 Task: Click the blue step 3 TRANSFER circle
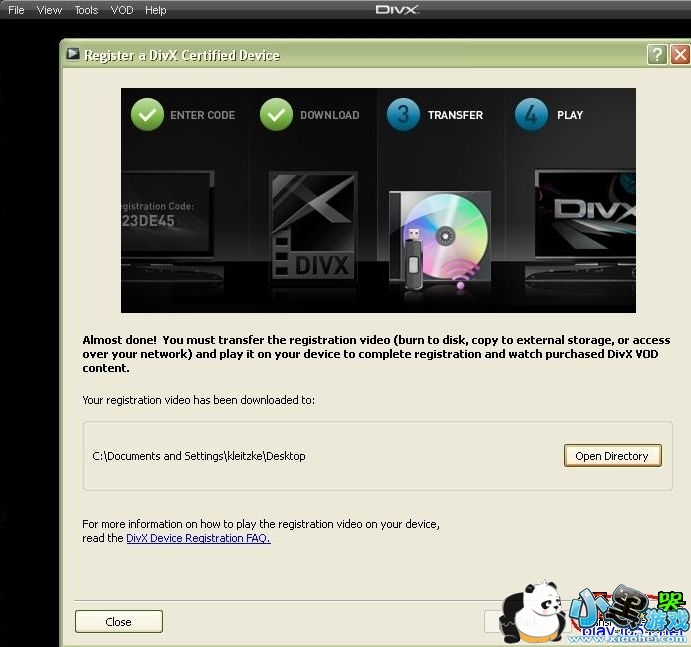tap(403, 115)
